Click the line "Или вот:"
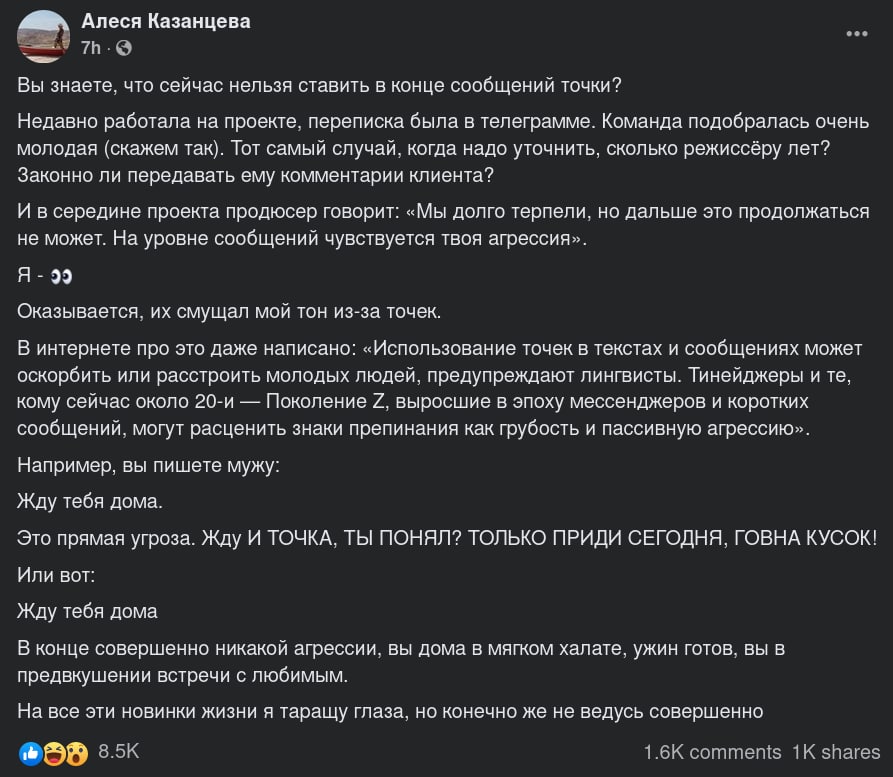The height and width of the screenshot is (777, 893). point(57,574)
